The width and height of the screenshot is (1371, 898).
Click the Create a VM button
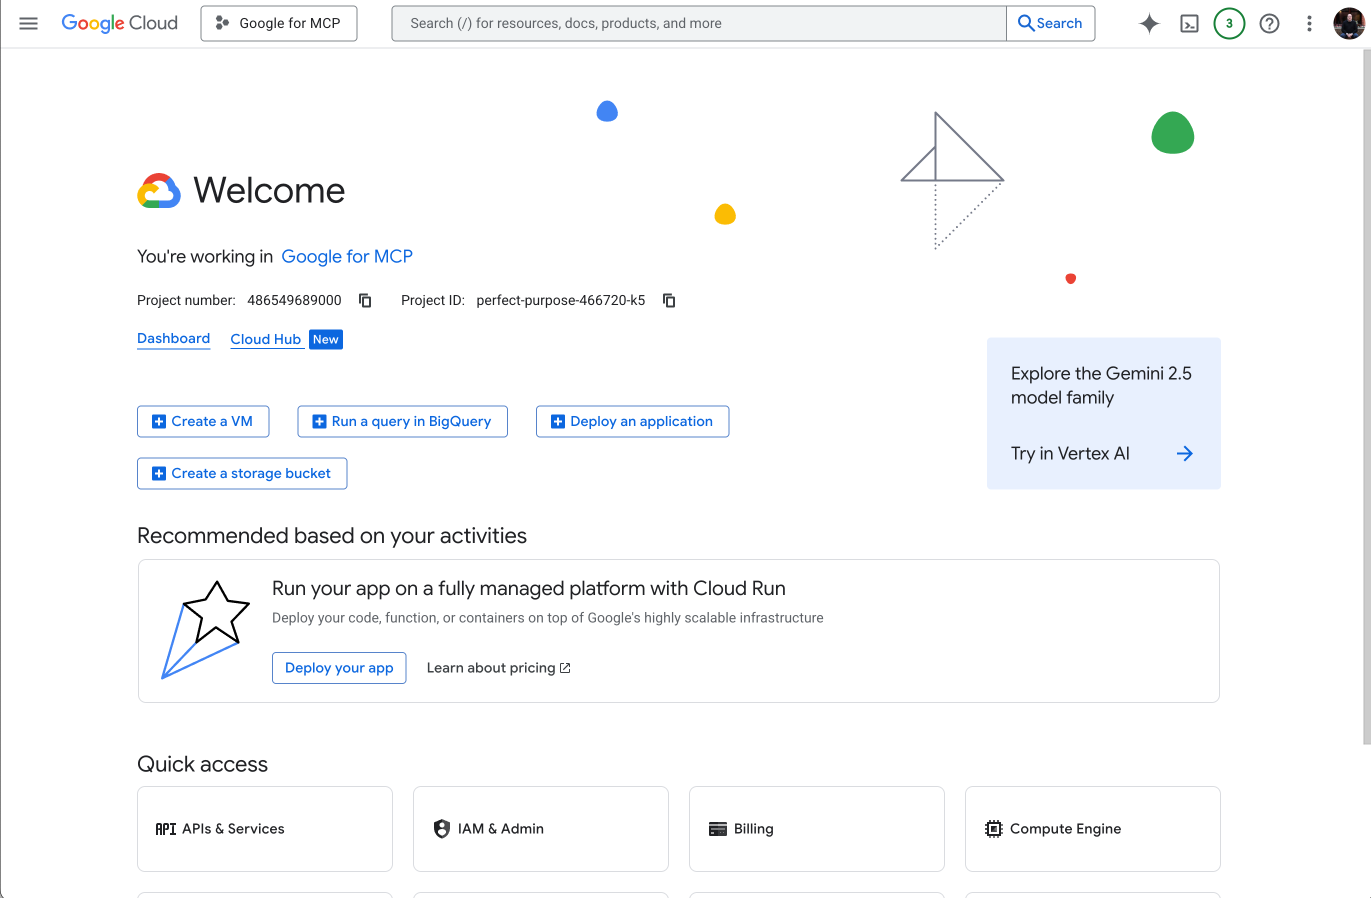(x=202, y=421)
